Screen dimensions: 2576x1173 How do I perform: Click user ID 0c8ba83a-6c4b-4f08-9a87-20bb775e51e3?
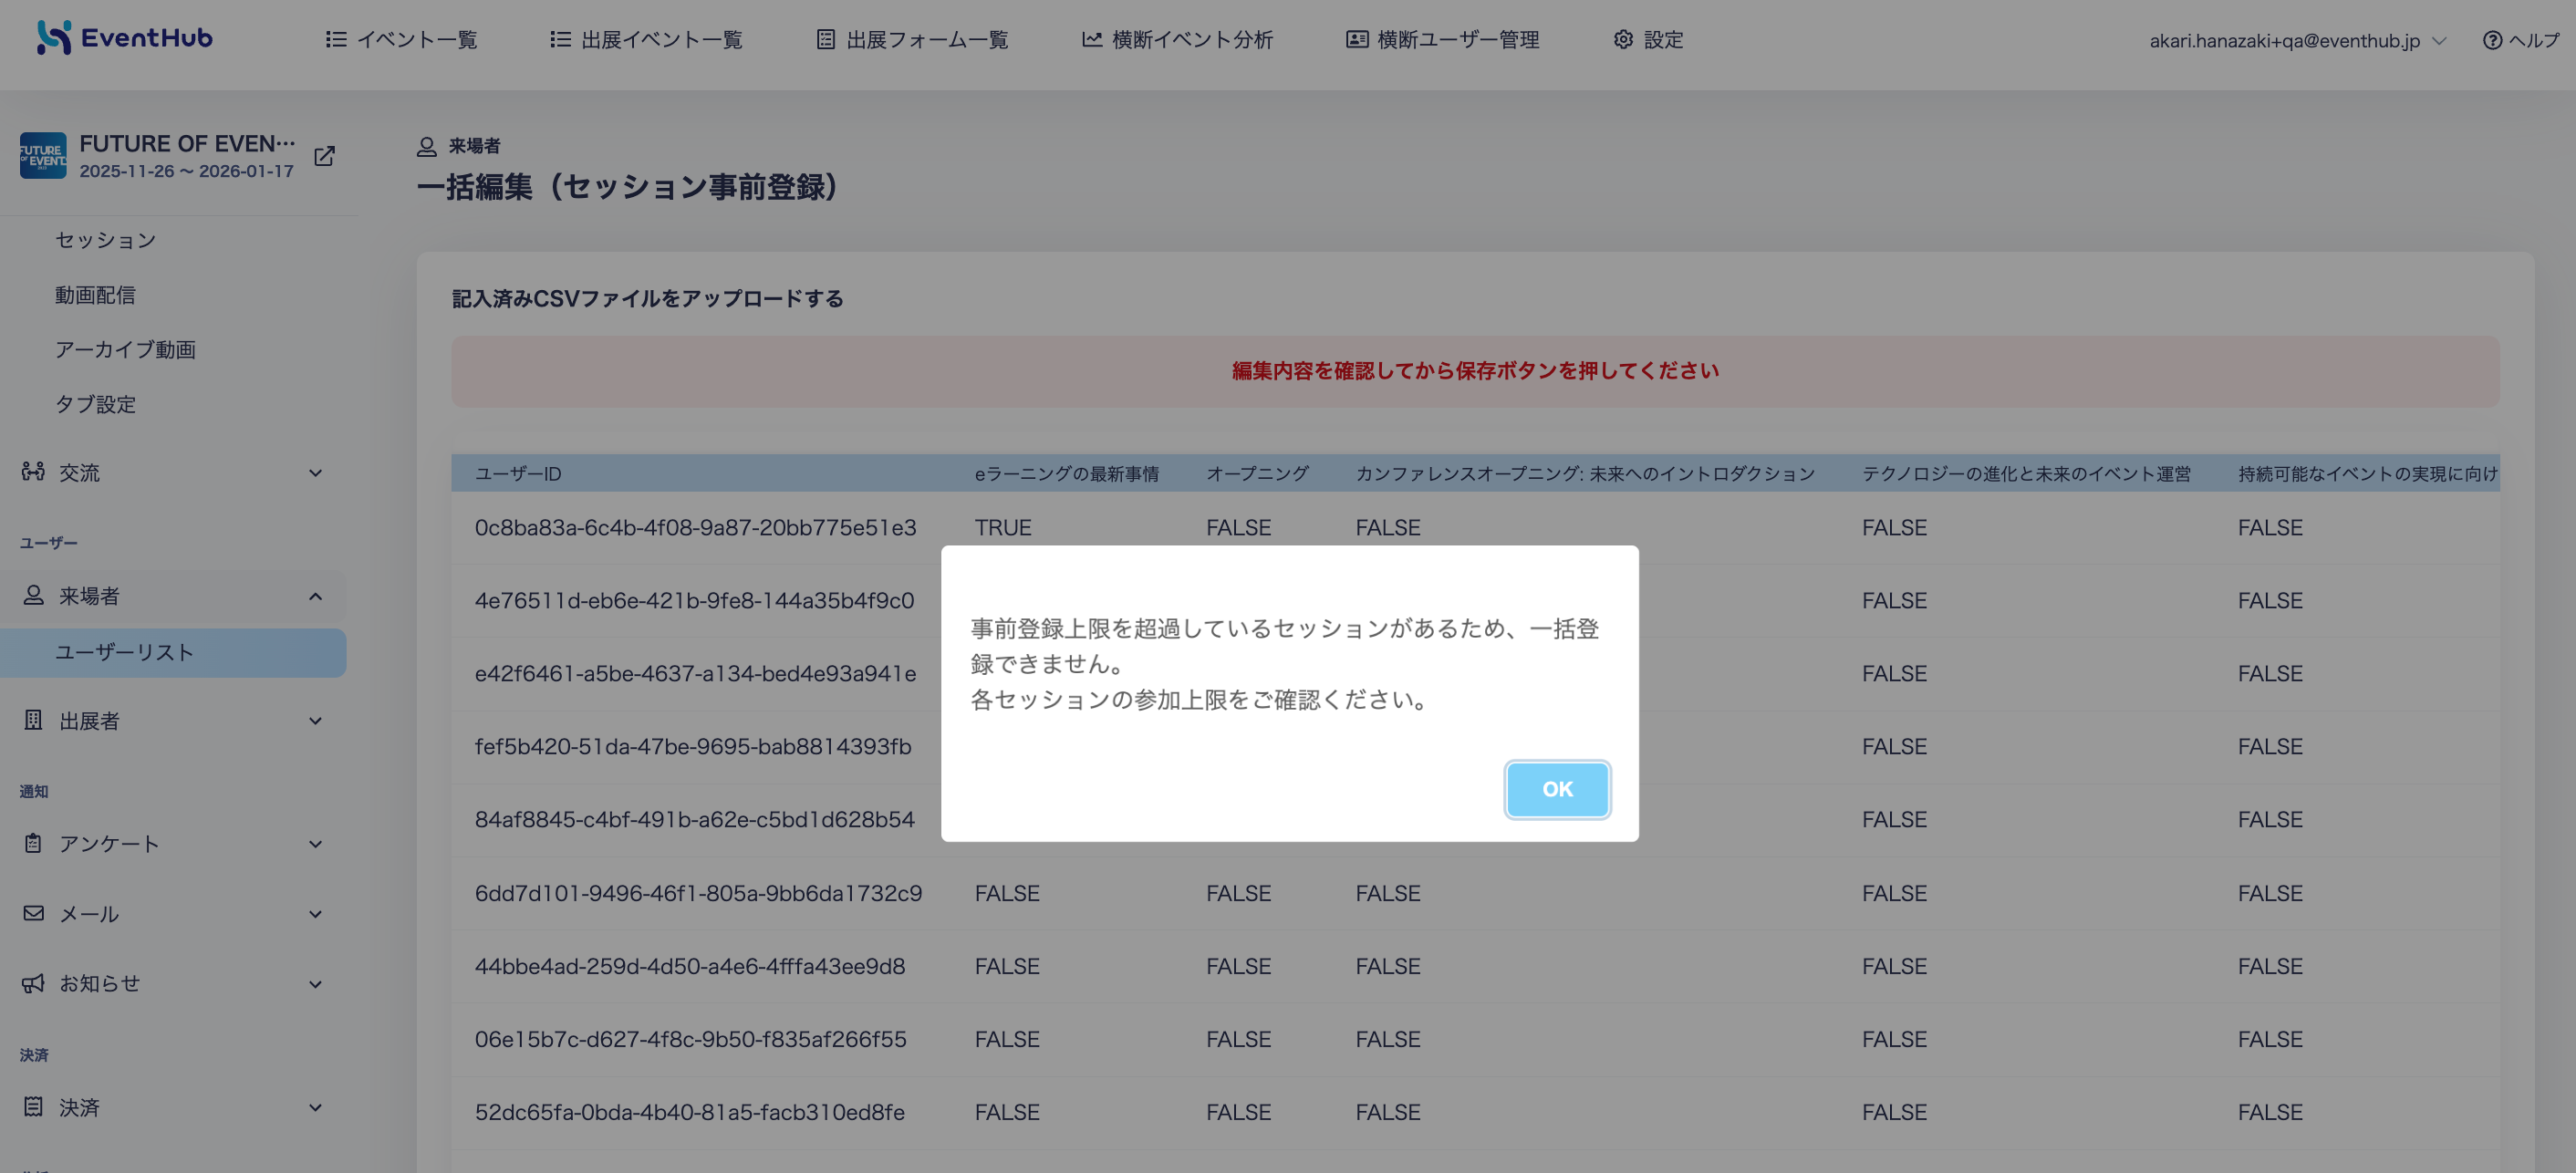[x=695, y=527]
